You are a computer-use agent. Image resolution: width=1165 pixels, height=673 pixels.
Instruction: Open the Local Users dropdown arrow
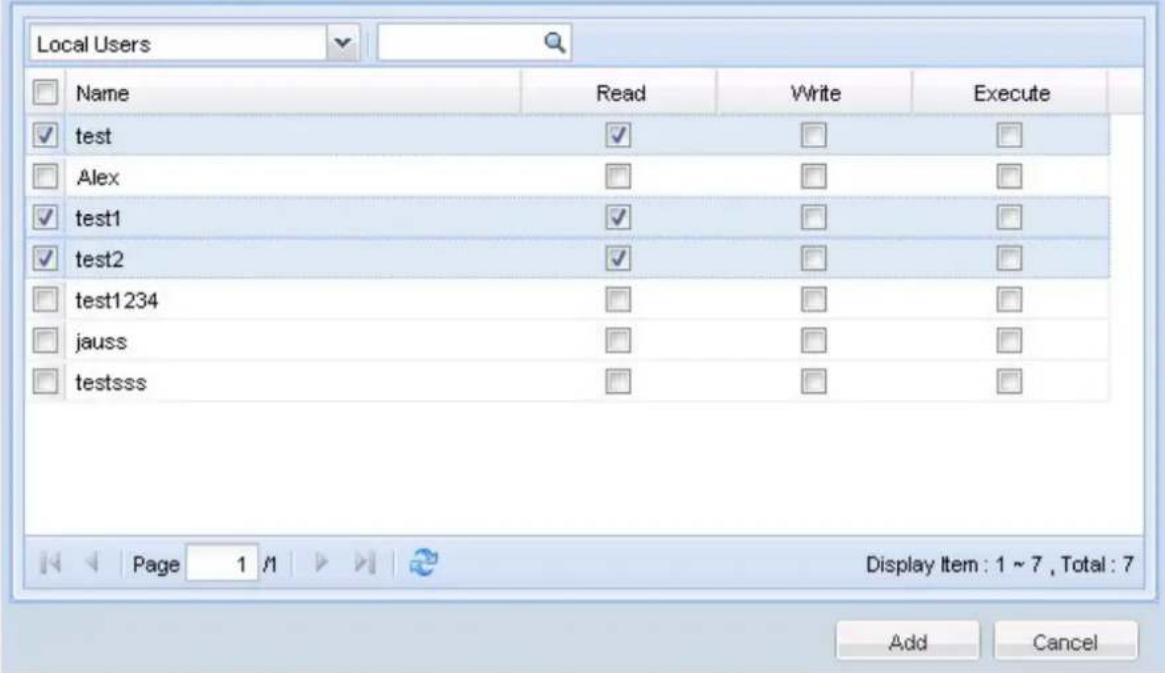coord(343,43)
